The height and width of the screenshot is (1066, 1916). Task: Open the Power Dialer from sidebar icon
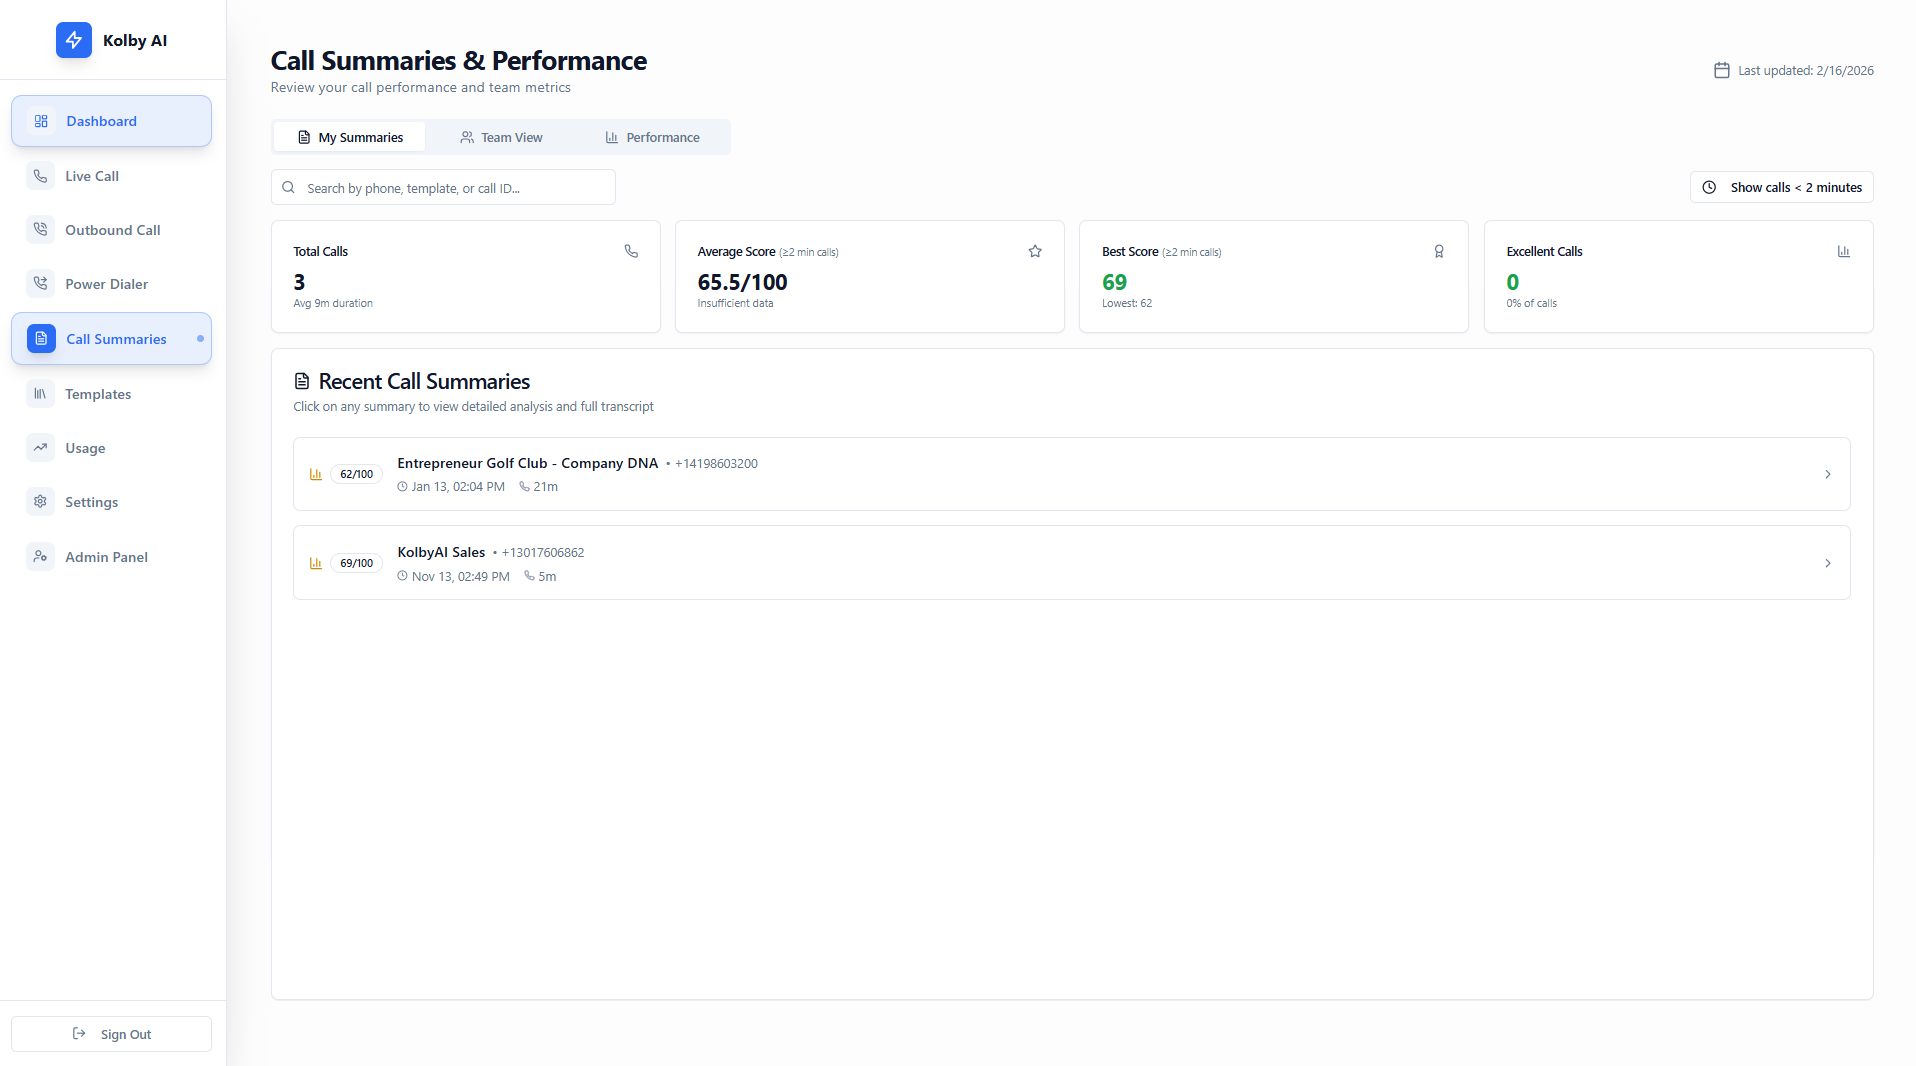click(x=40, y=283)
